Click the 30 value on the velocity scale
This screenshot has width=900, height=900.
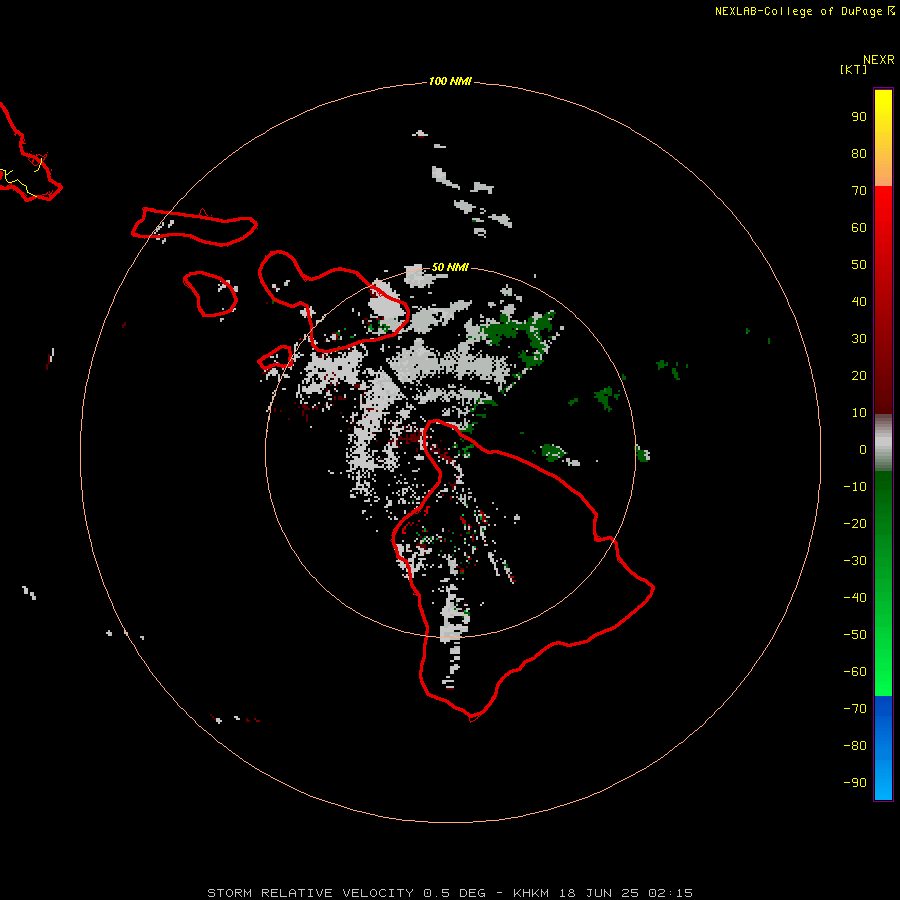[x=859, y=339]
